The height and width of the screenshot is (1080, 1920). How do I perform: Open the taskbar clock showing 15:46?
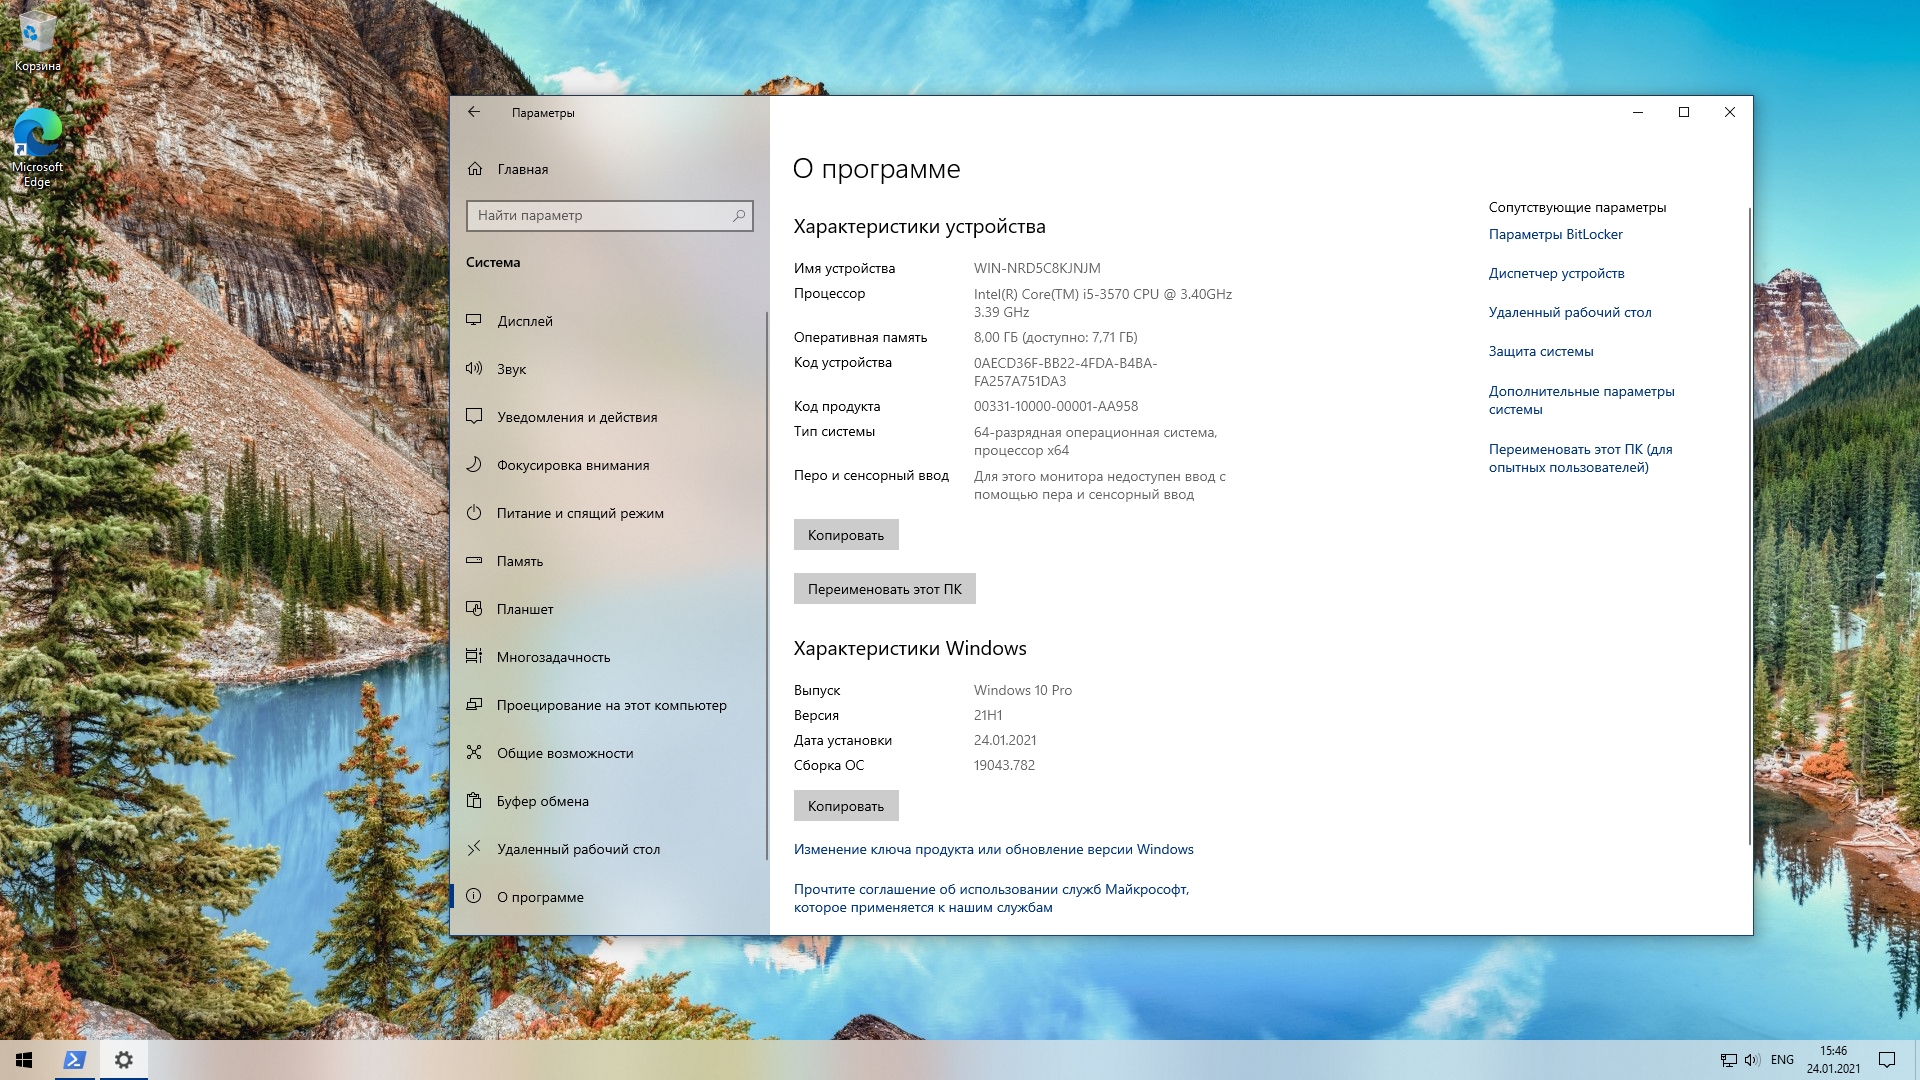coord(1833,1060)
